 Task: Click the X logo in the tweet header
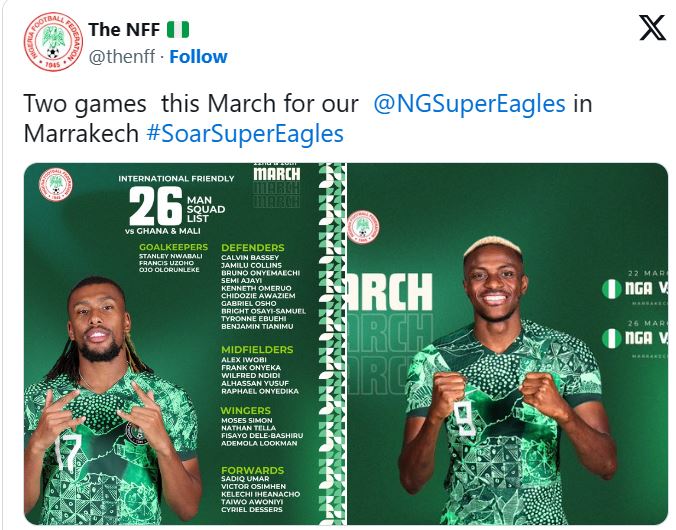(x=651, y=29)
